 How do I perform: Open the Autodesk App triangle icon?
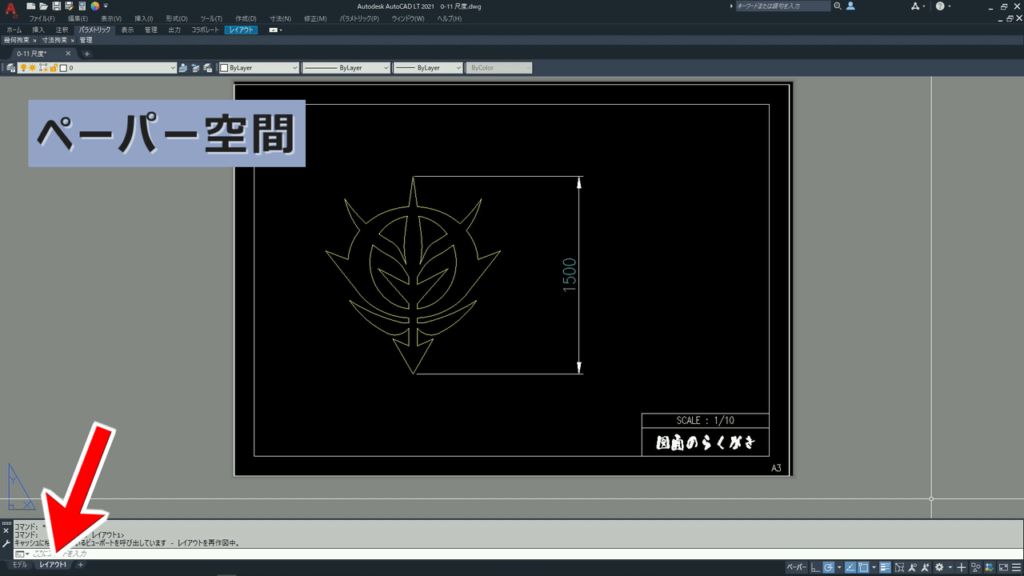[915, 6]
